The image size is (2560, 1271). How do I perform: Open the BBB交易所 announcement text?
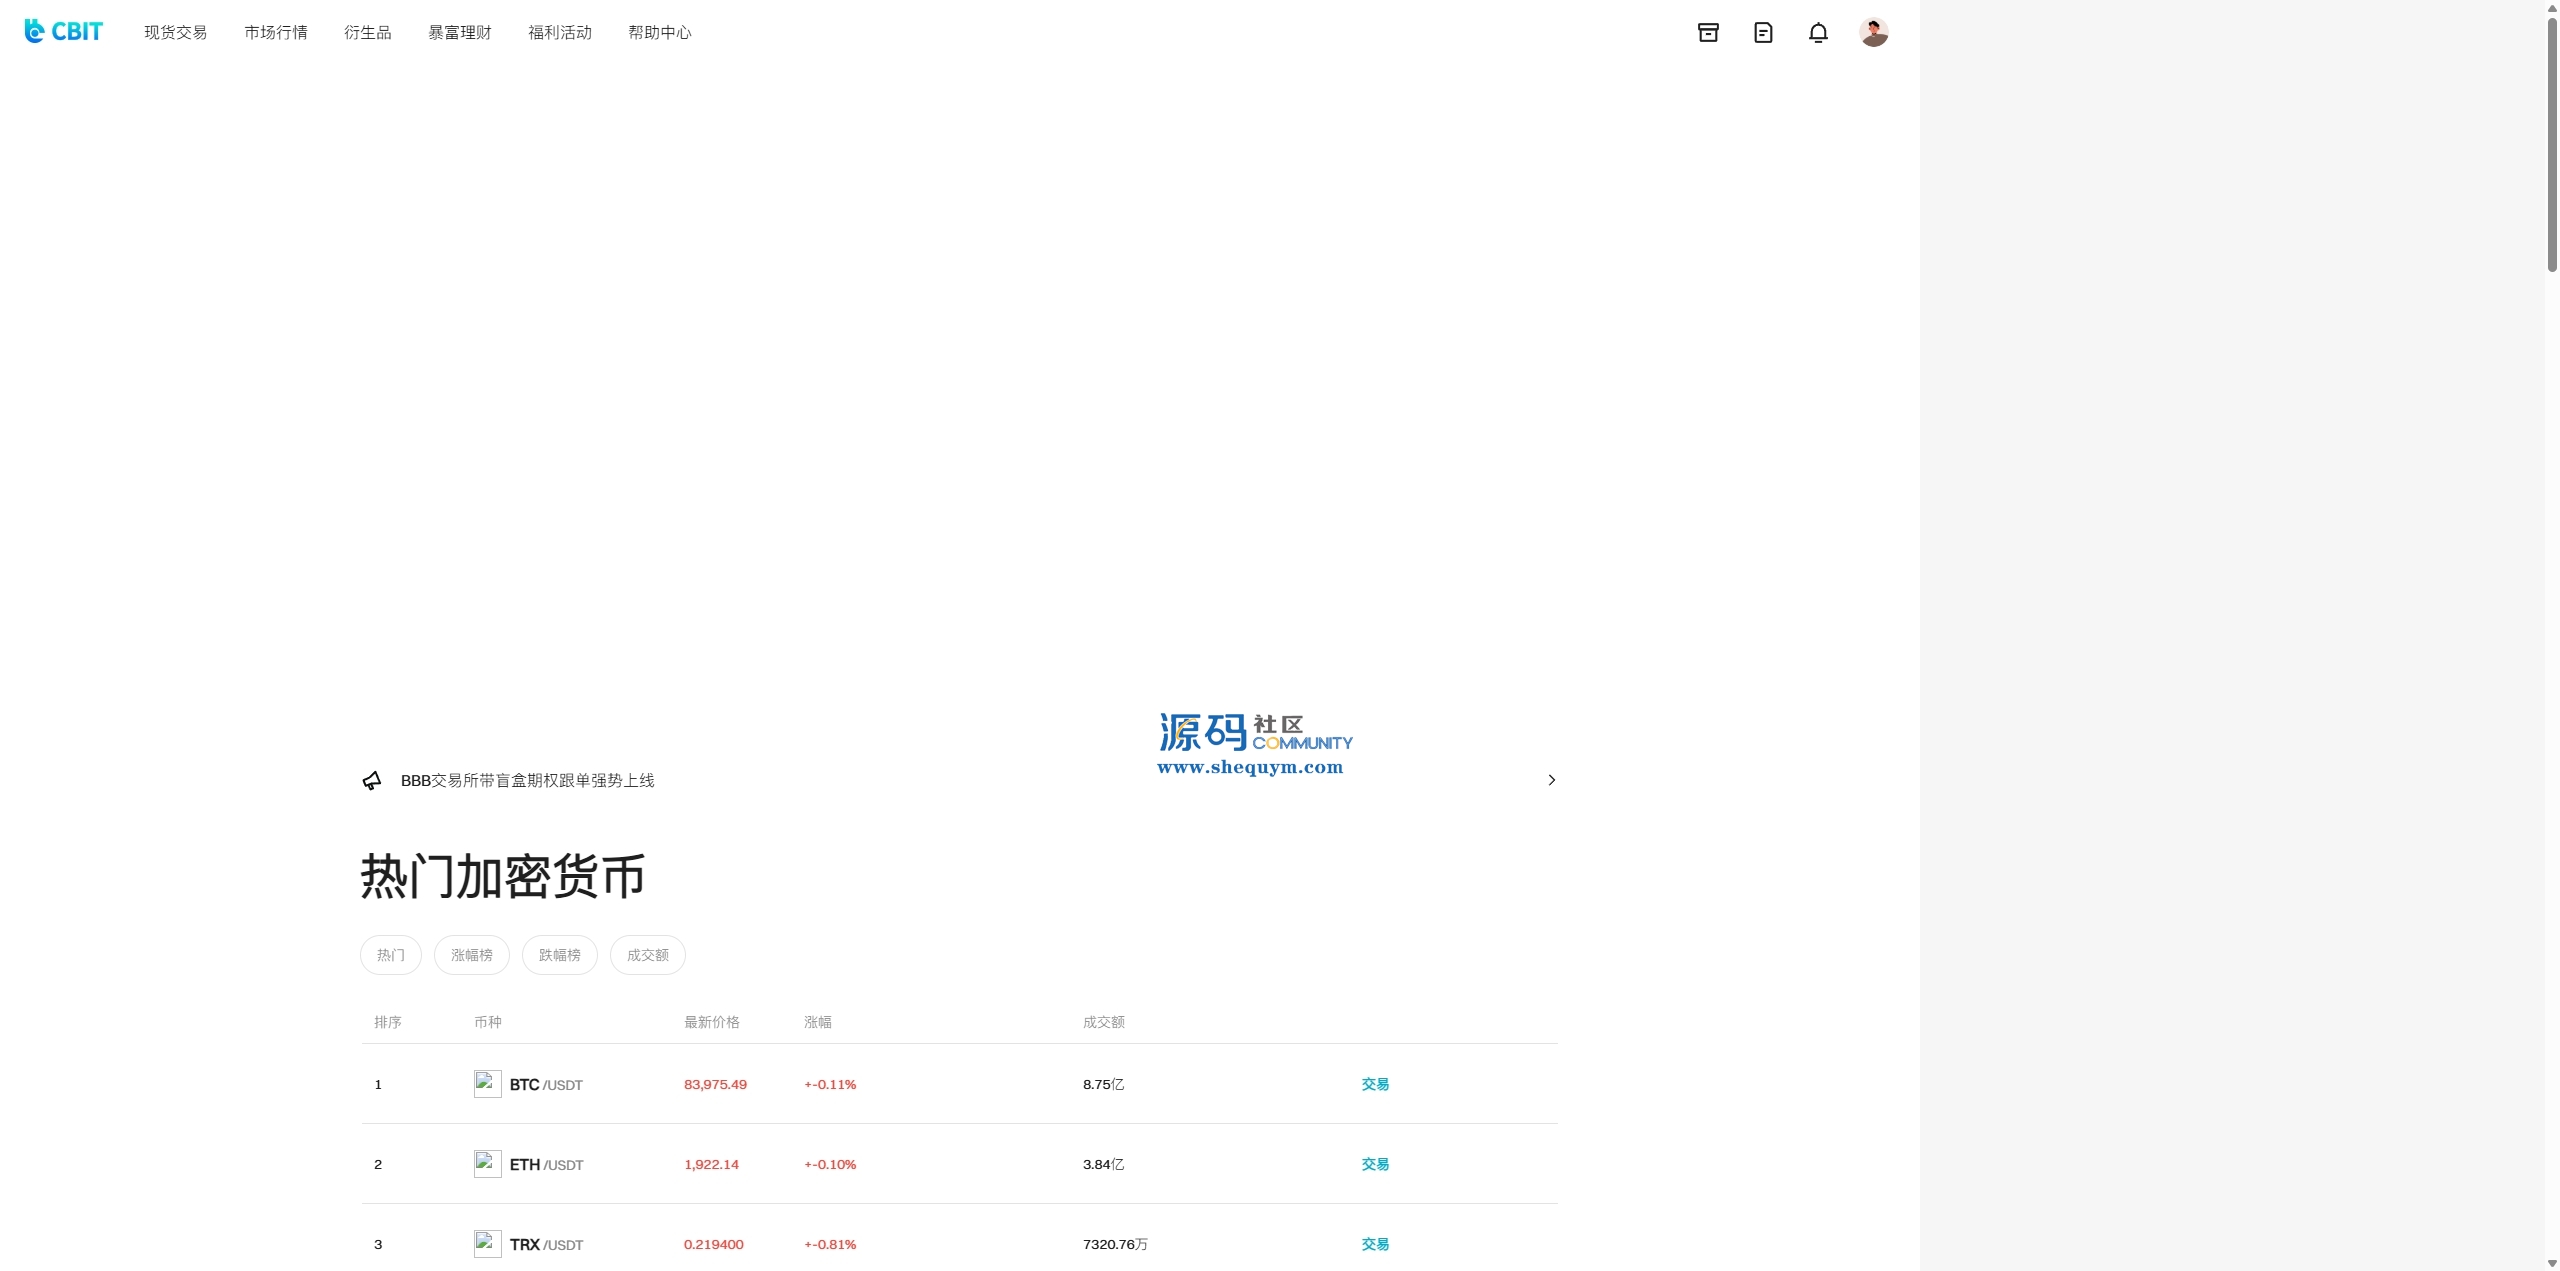click(x=527, y=780)
